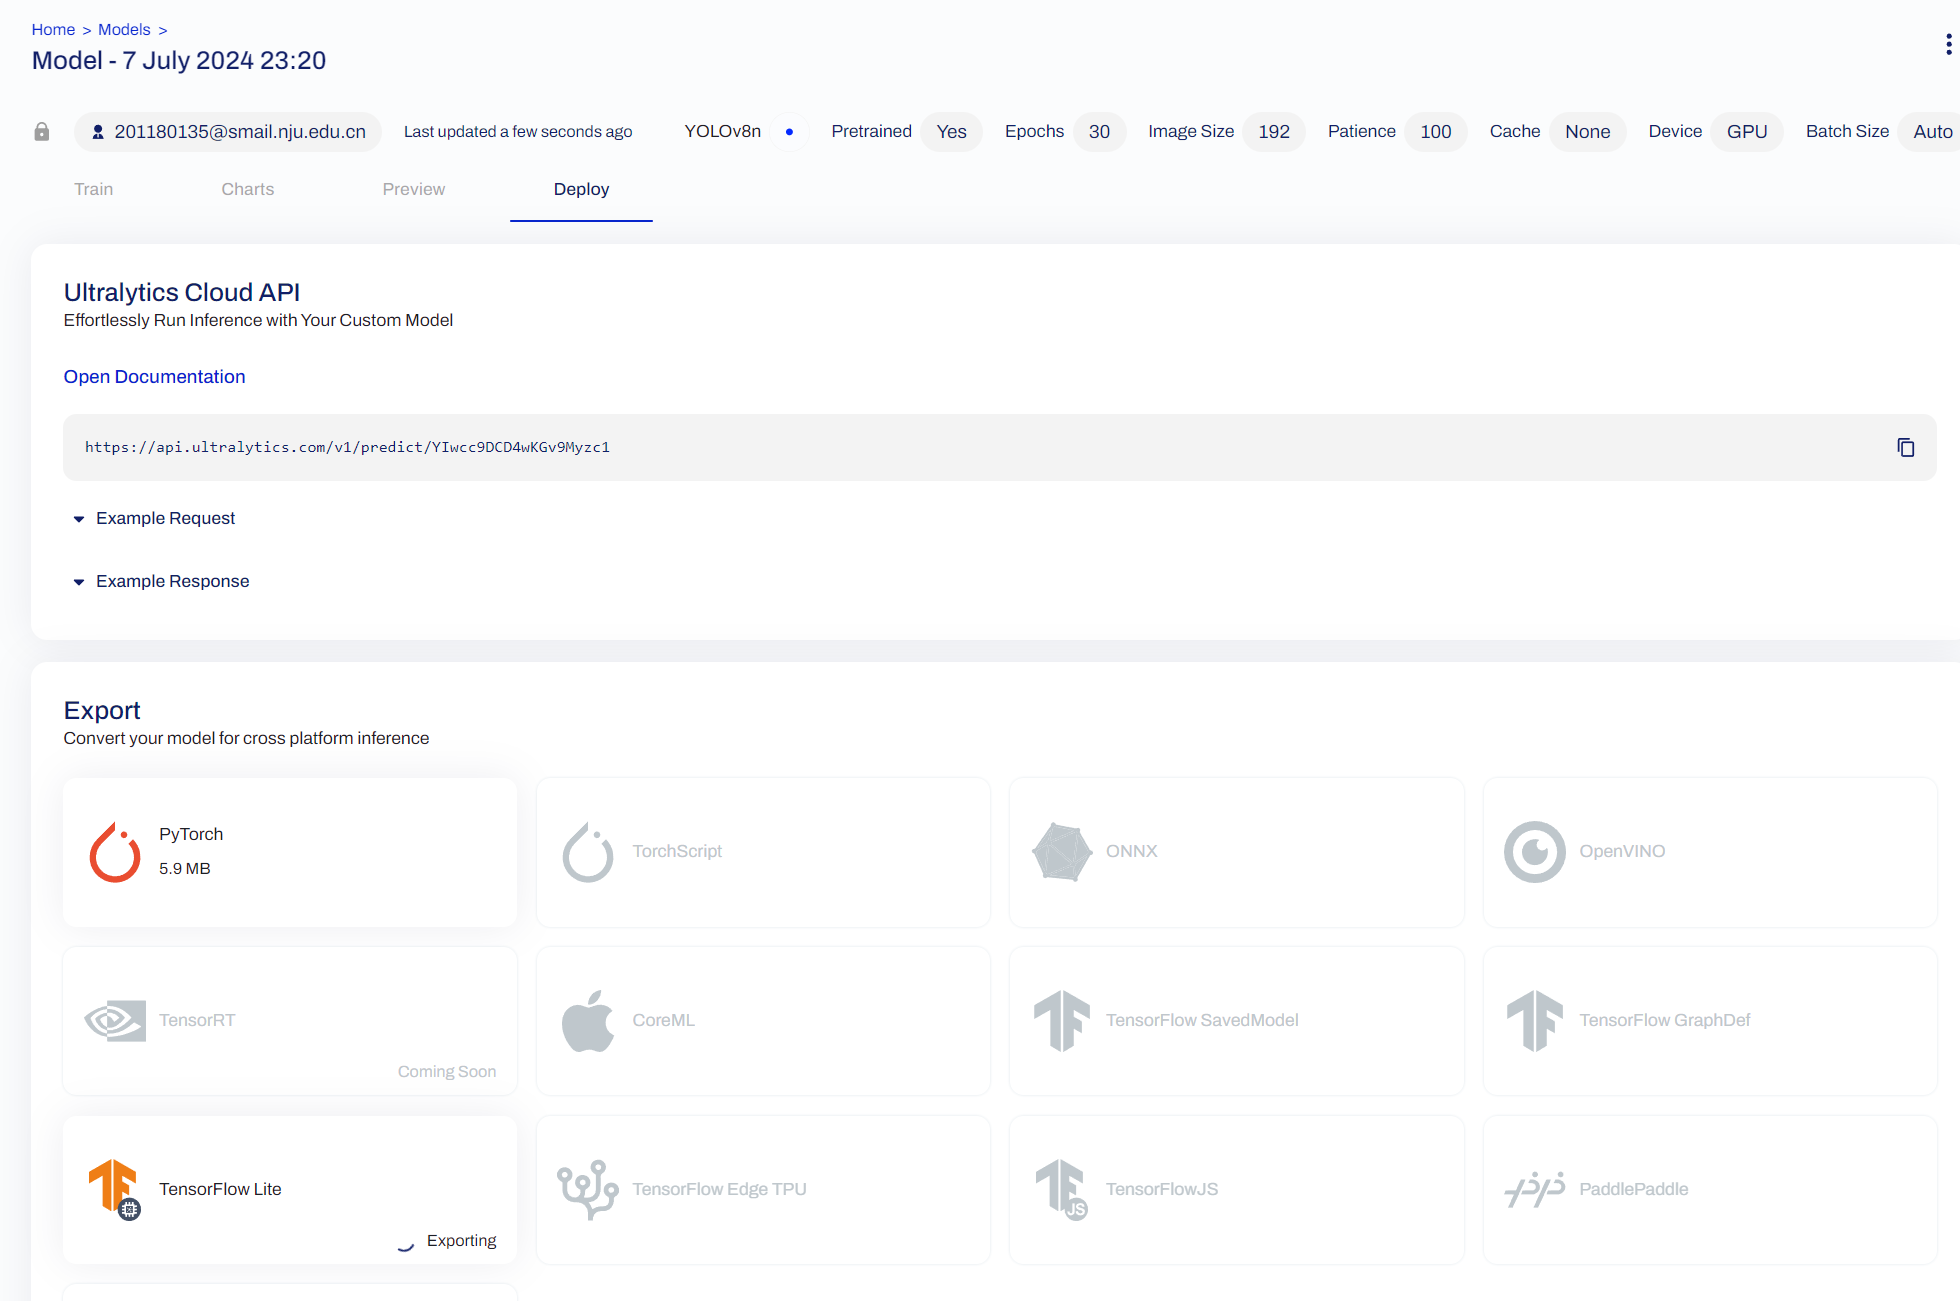Image resolution: width=1960 pixels, height=1301 pixels.
Task: Click the TensorFlow Edge TPU icon
Action: coord(588,1189)
